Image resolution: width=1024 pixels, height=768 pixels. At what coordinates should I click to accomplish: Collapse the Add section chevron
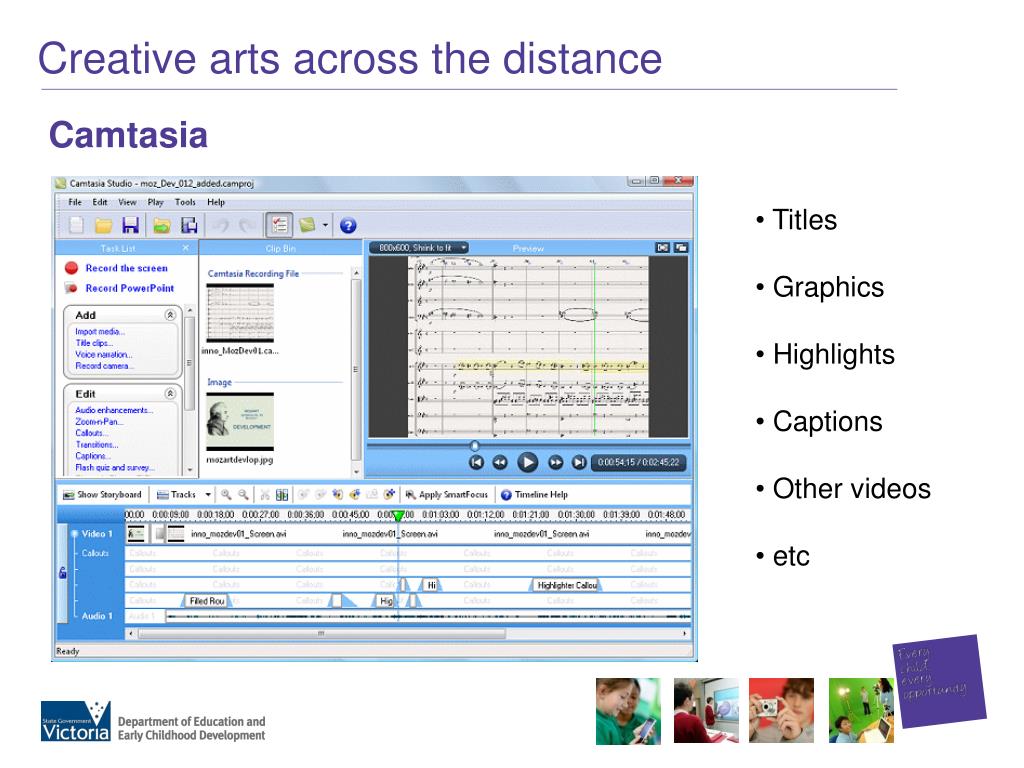(170, 315)
